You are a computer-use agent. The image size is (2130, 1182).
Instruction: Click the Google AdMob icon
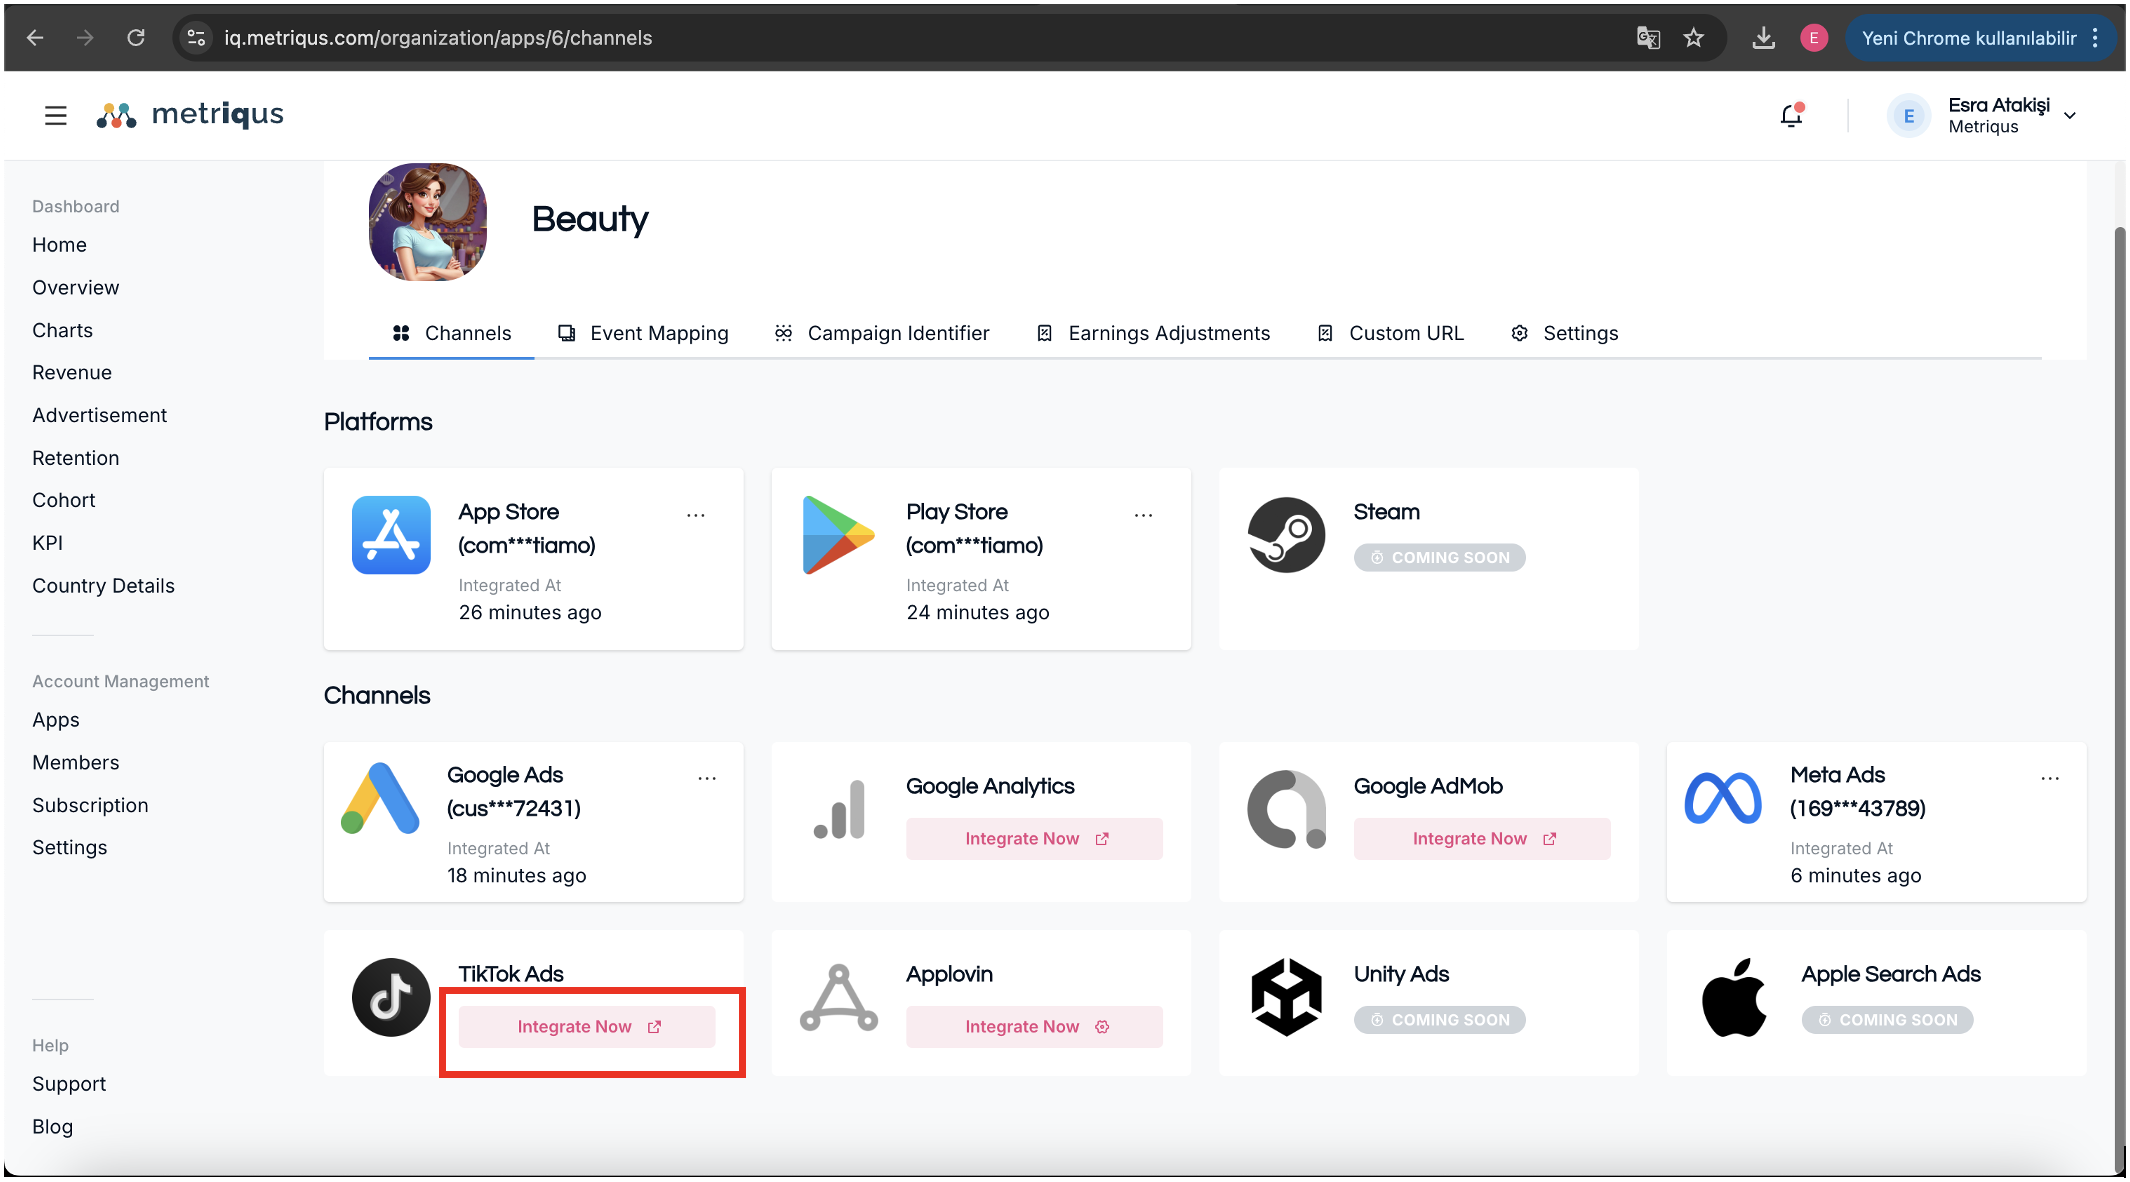pos(1286,809)
